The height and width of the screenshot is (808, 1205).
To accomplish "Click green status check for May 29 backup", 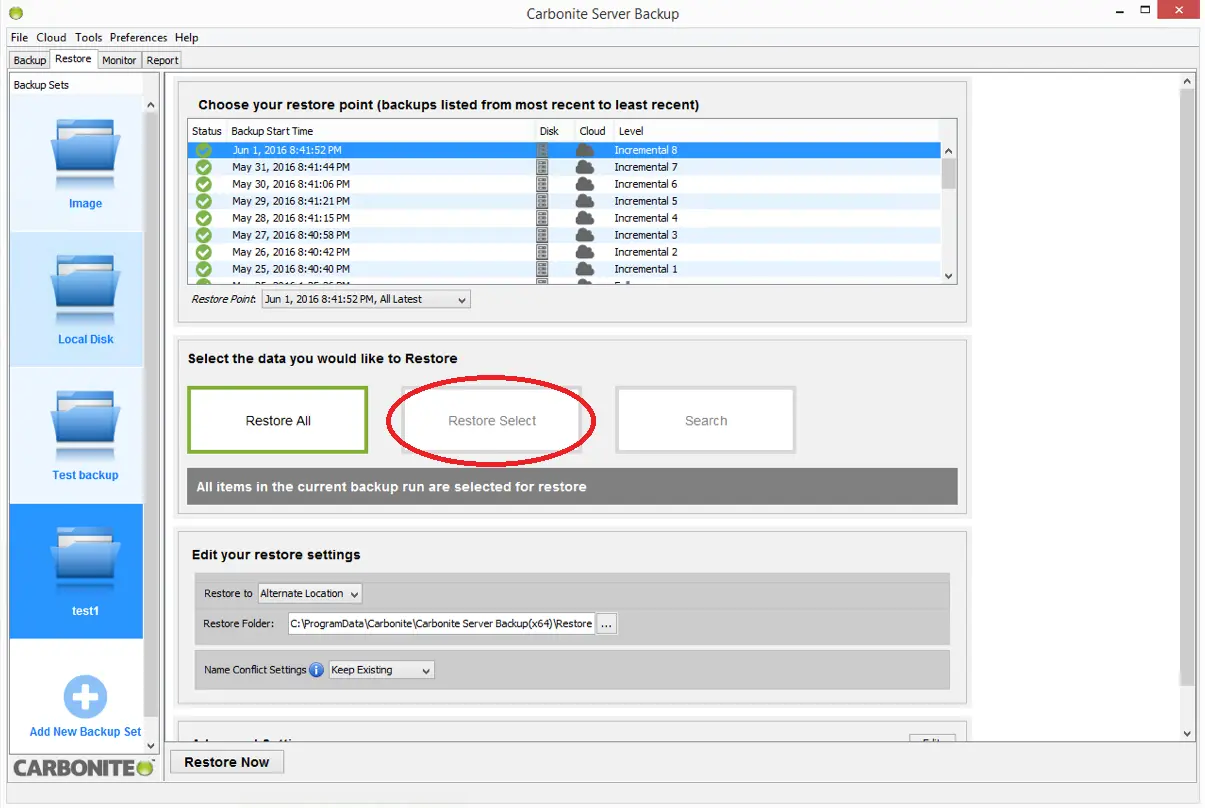I will 204,201.
